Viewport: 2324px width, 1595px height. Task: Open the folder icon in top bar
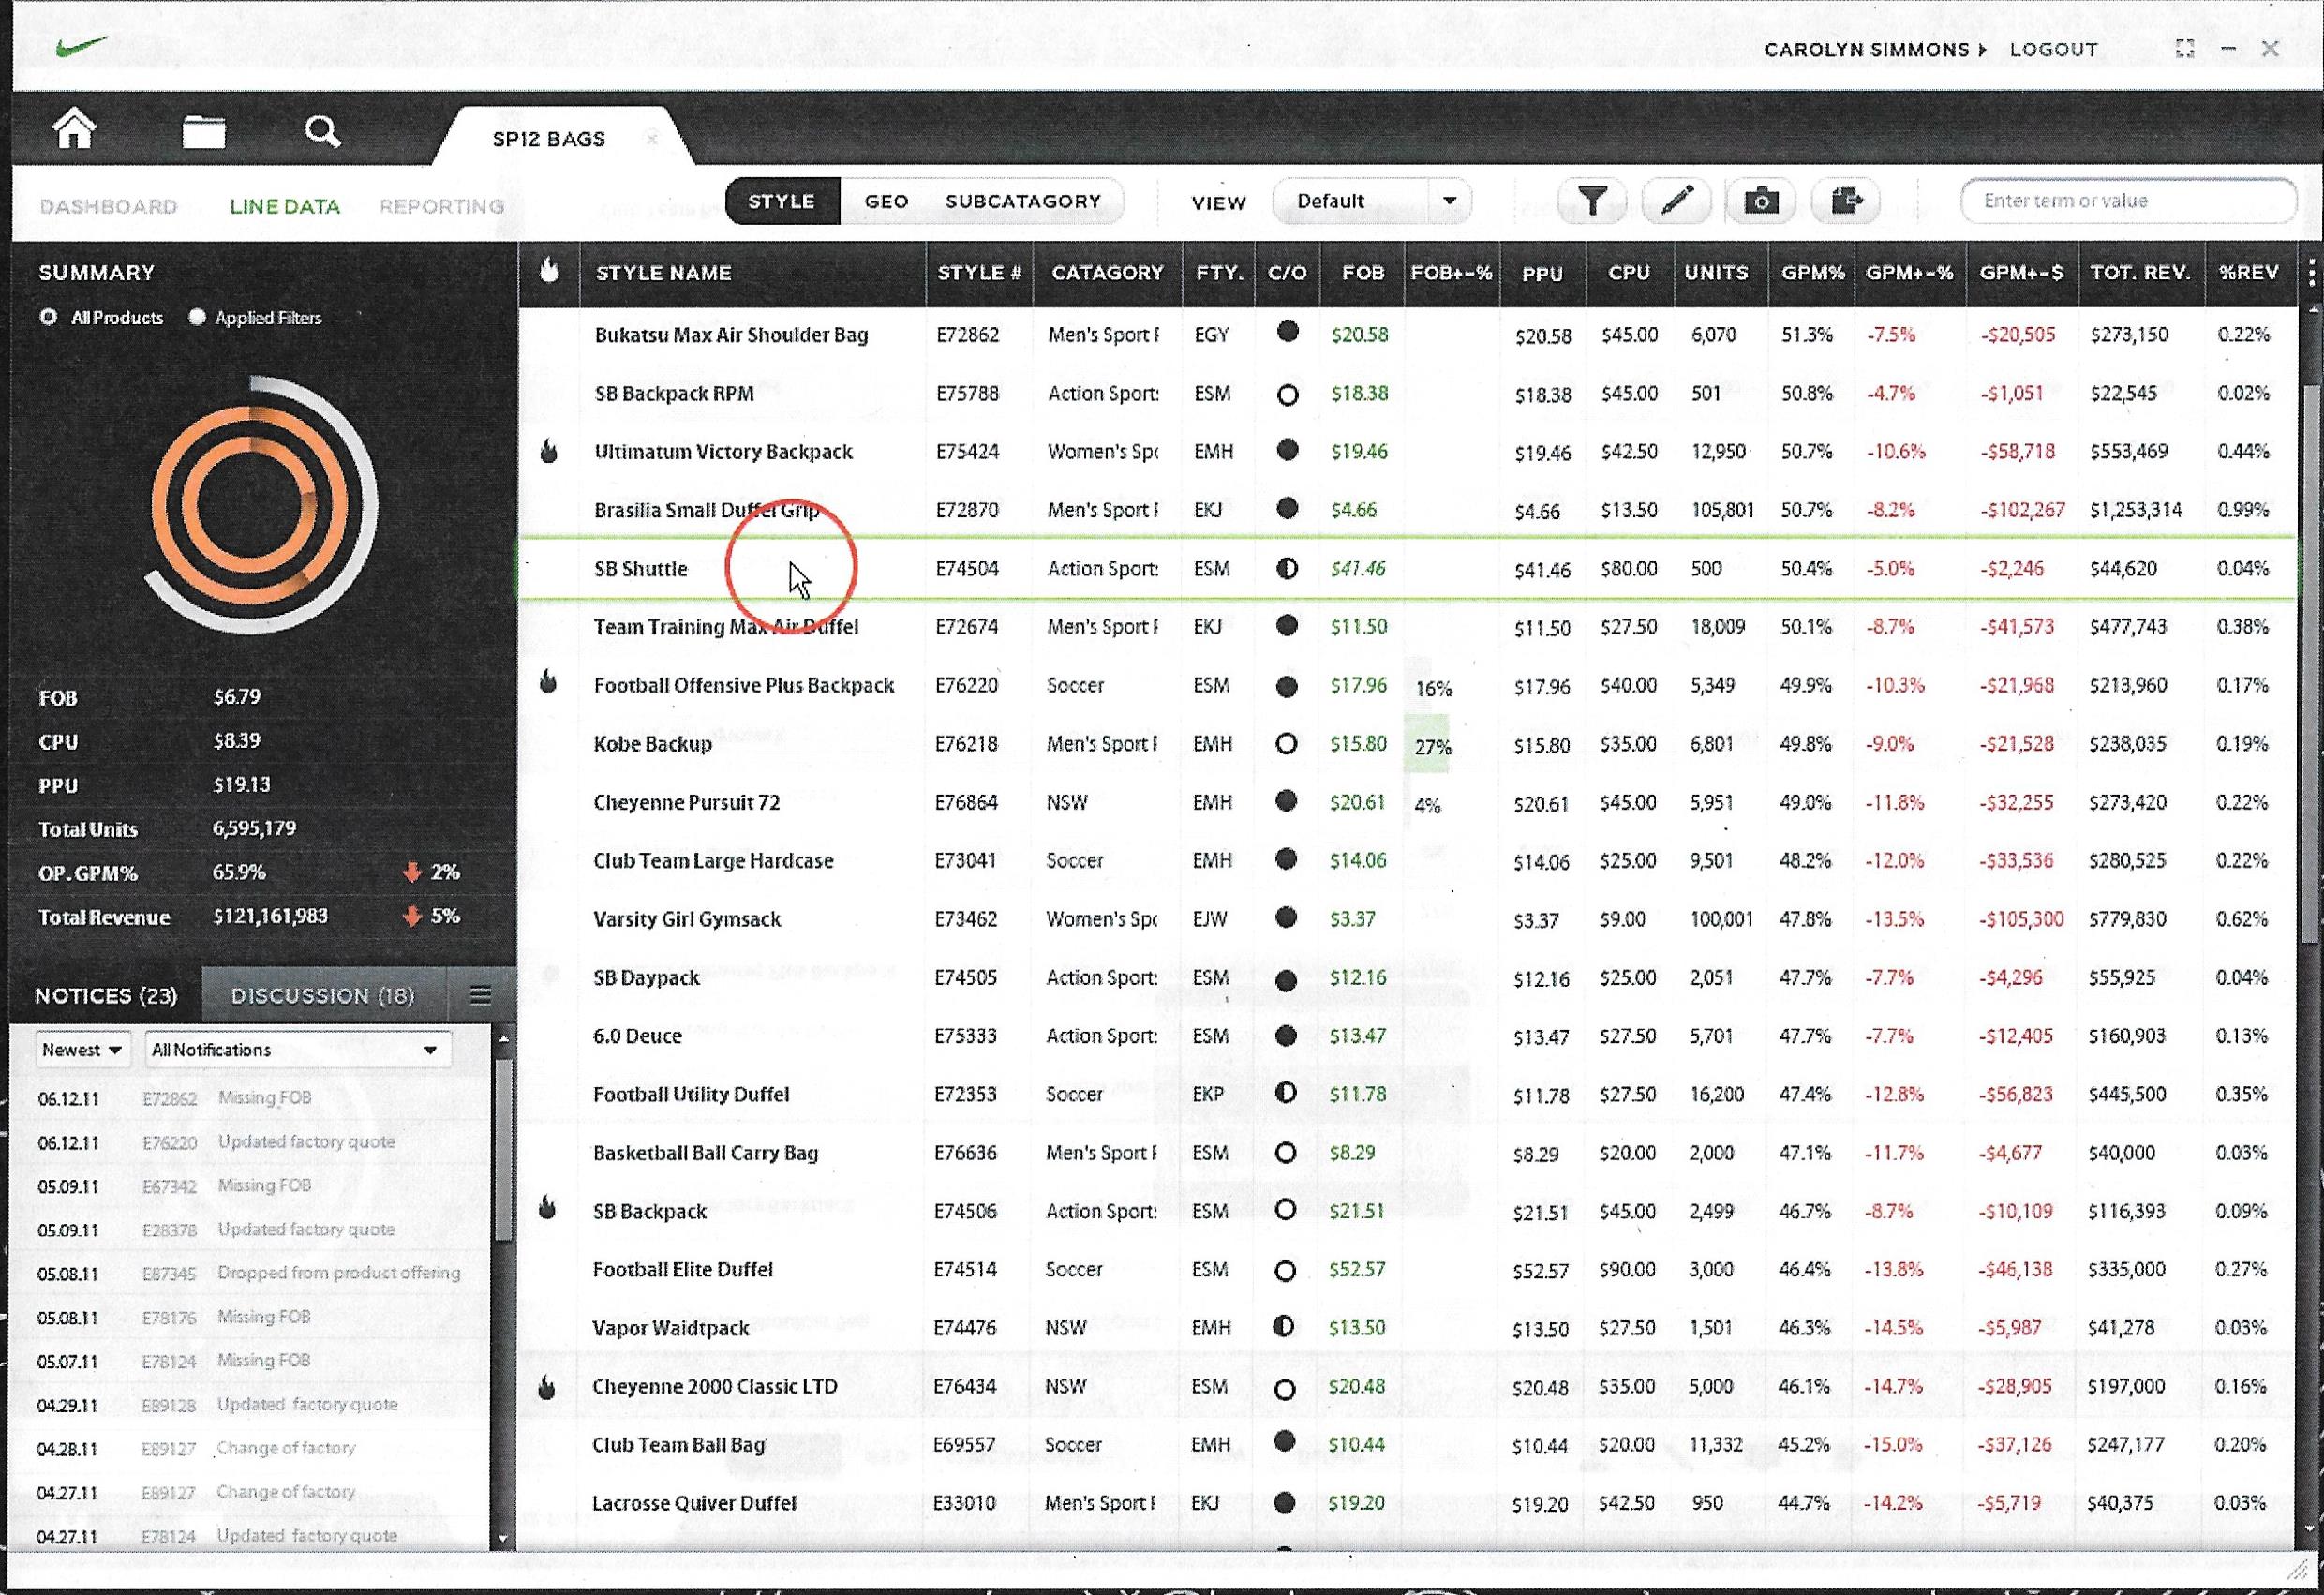tap(203, 132)
